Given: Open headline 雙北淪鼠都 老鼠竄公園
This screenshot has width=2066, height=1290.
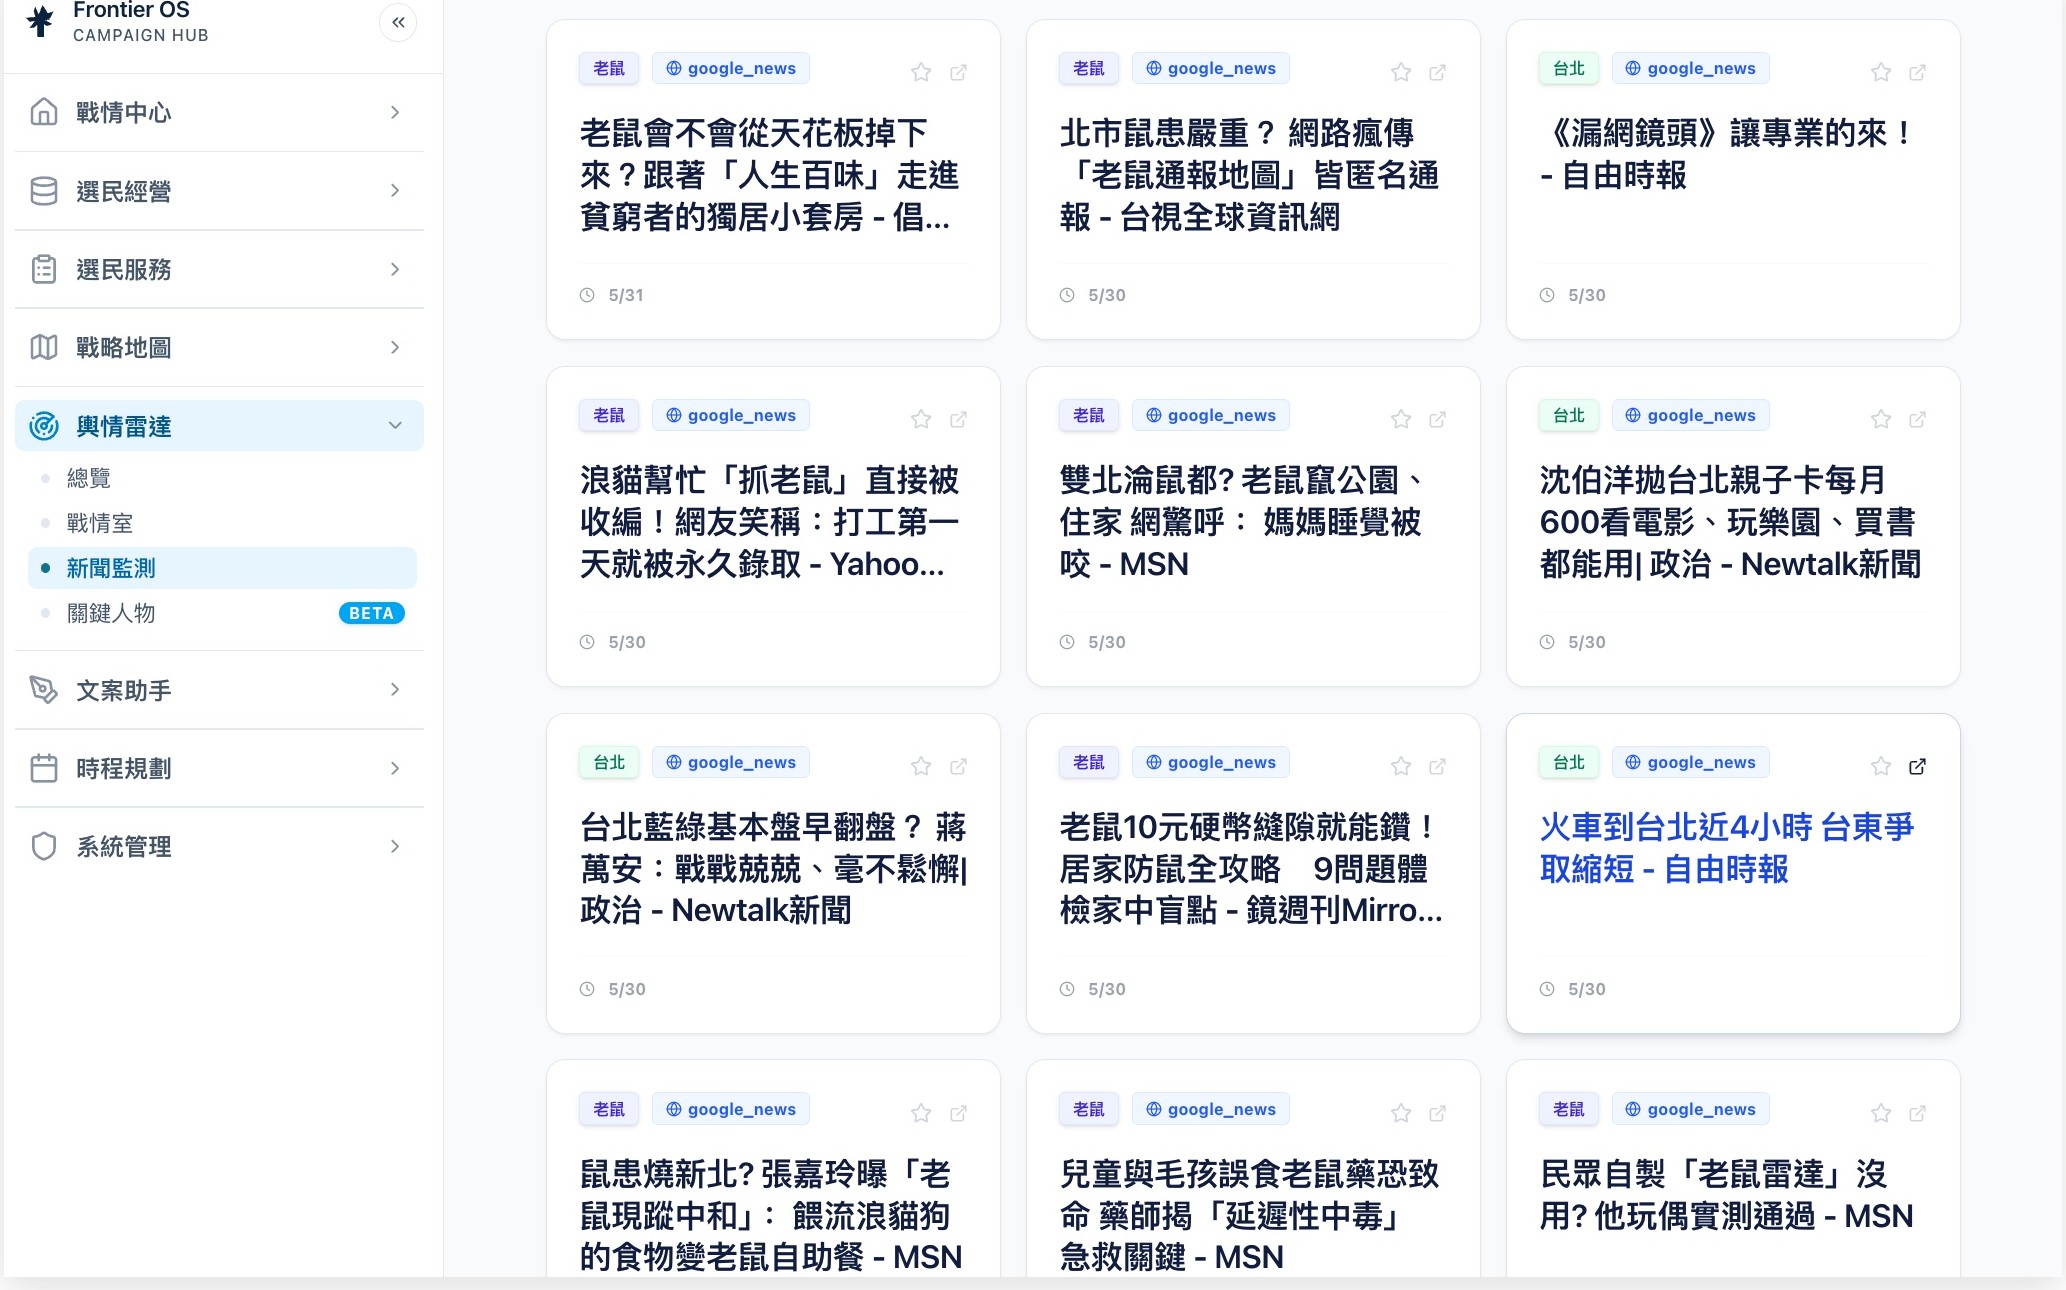Looking at the screenshot, I should coord(1241,522).
